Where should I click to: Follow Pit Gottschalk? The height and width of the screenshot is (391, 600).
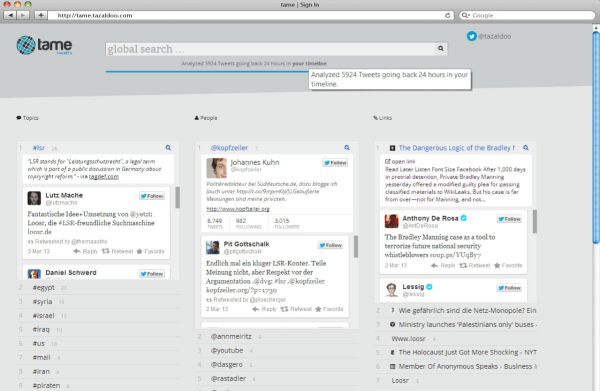pyautogui.click(x=331, y=245)
